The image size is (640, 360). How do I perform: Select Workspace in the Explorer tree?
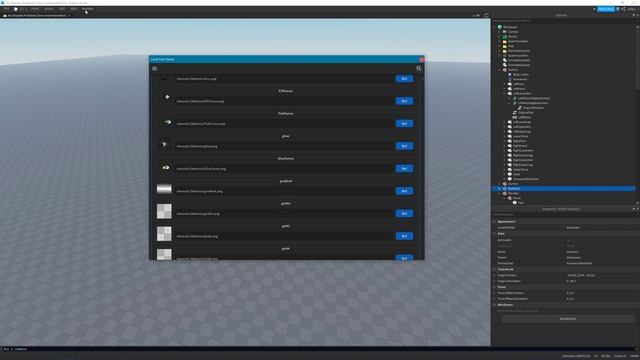[x=510, y=27]
